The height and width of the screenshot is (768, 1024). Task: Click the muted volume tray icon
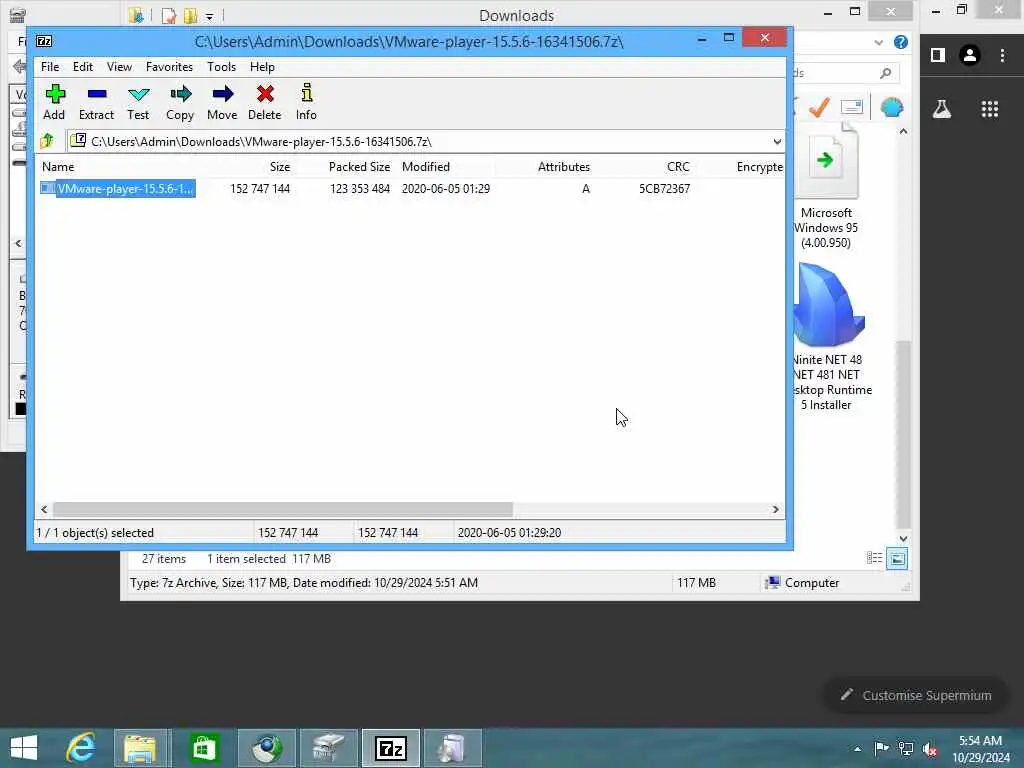tap(930, 749)
